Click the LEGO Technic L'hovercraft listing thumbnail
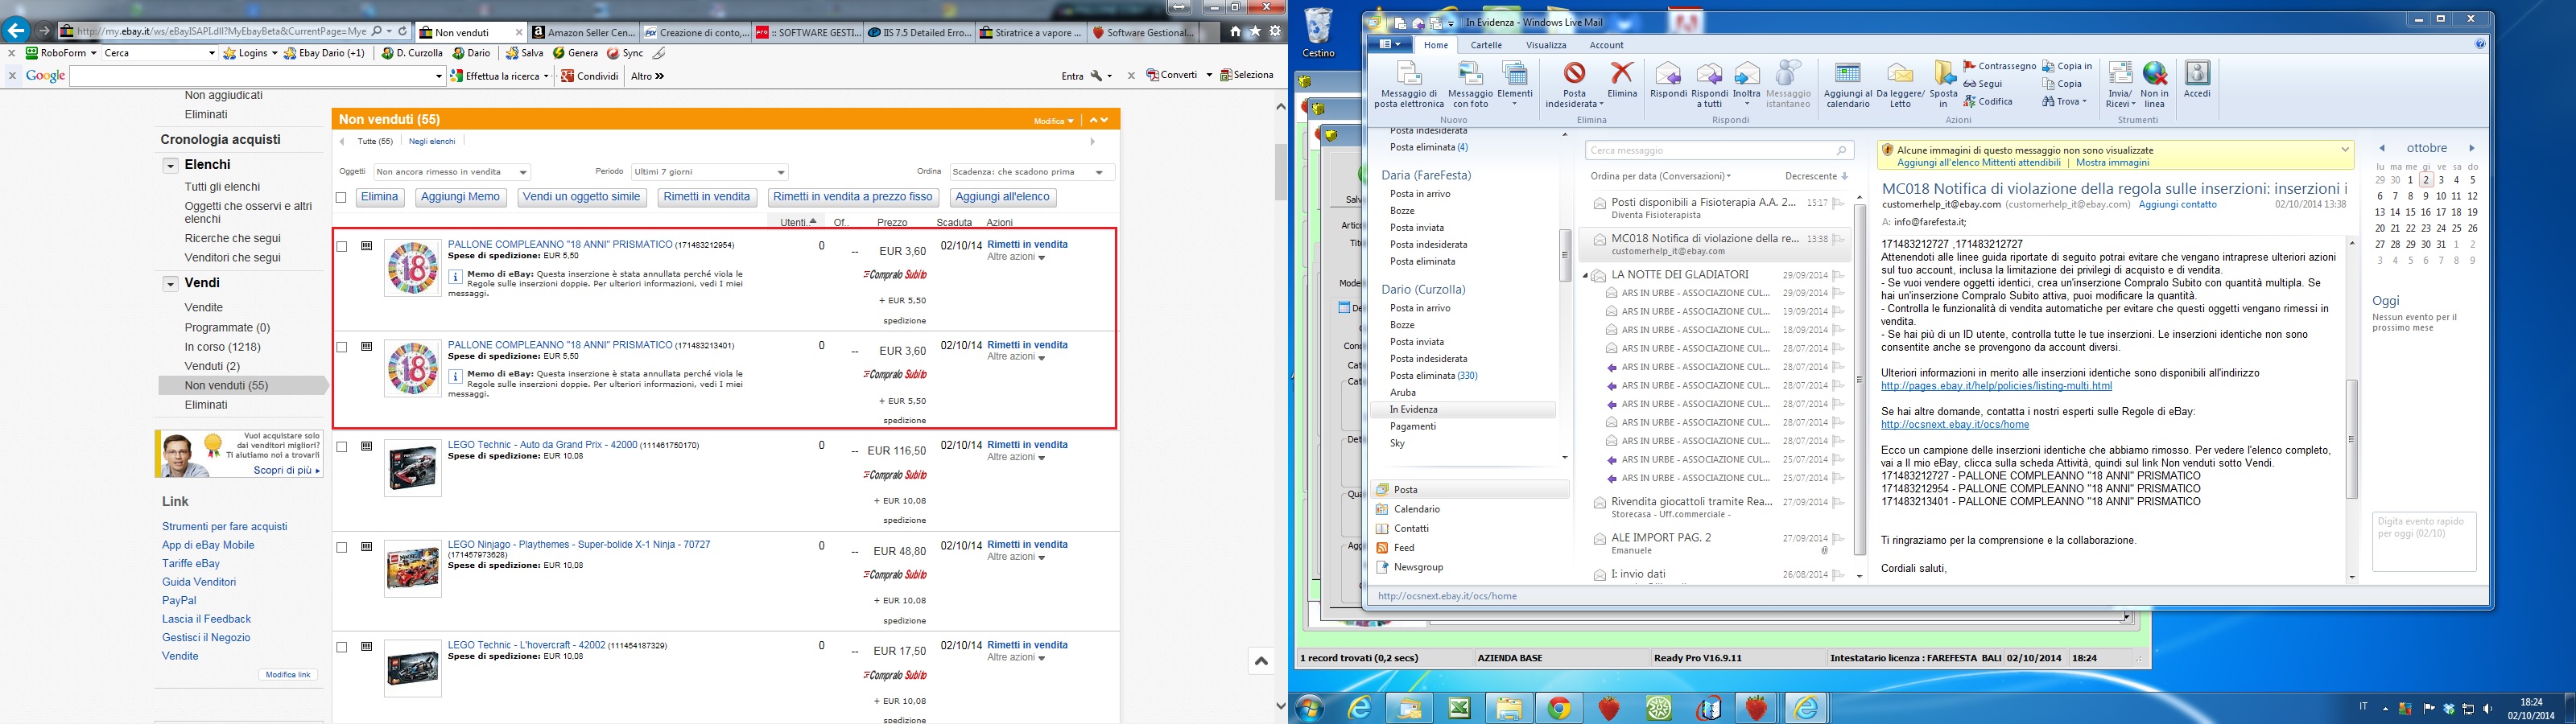The image size is (2576, 724). pos(412,668)
